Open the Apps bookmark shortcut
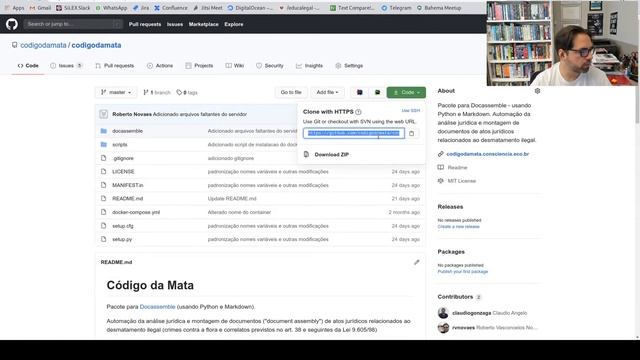This screenshot has height=360, width=640. 15,8
